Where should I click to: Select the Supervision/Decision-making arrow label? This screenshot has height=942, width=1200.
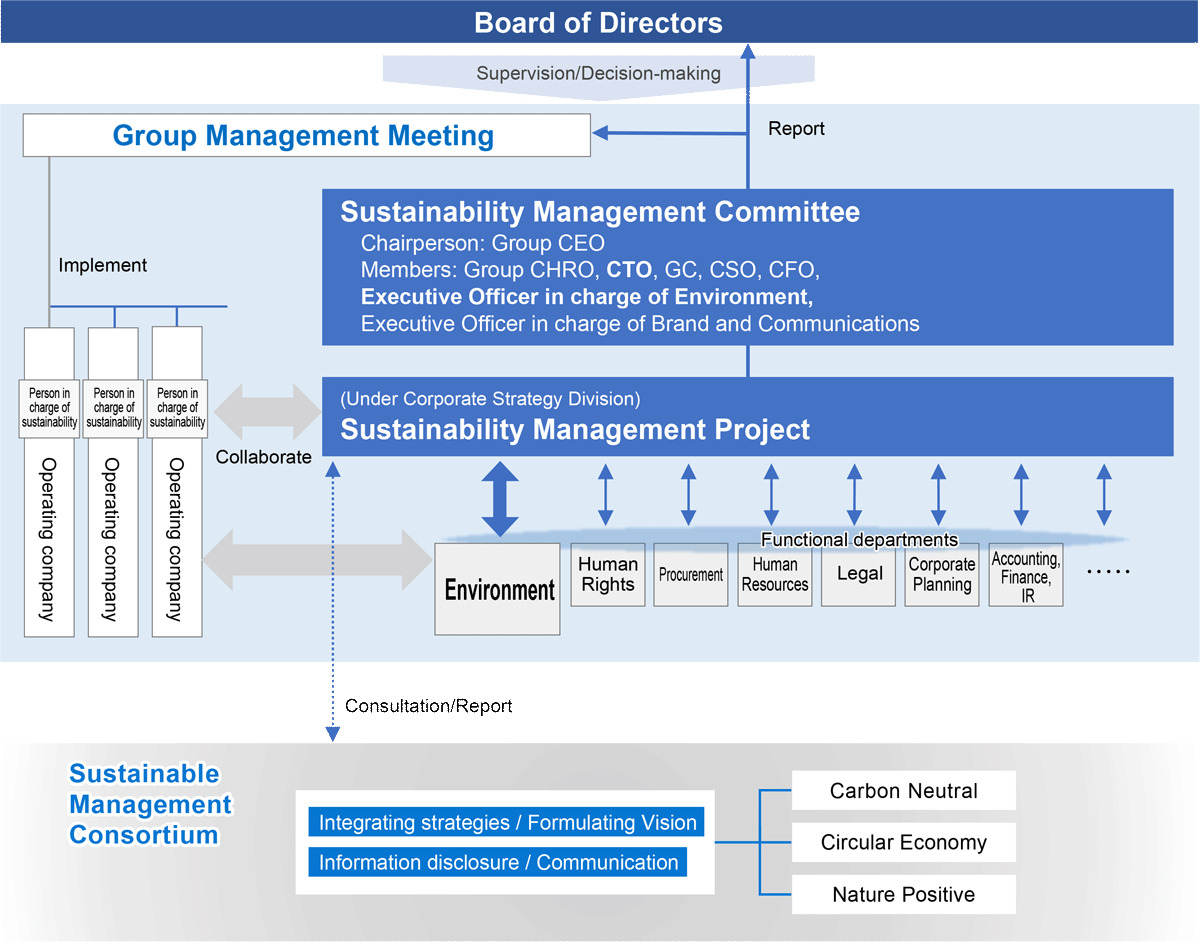[598, 73]
